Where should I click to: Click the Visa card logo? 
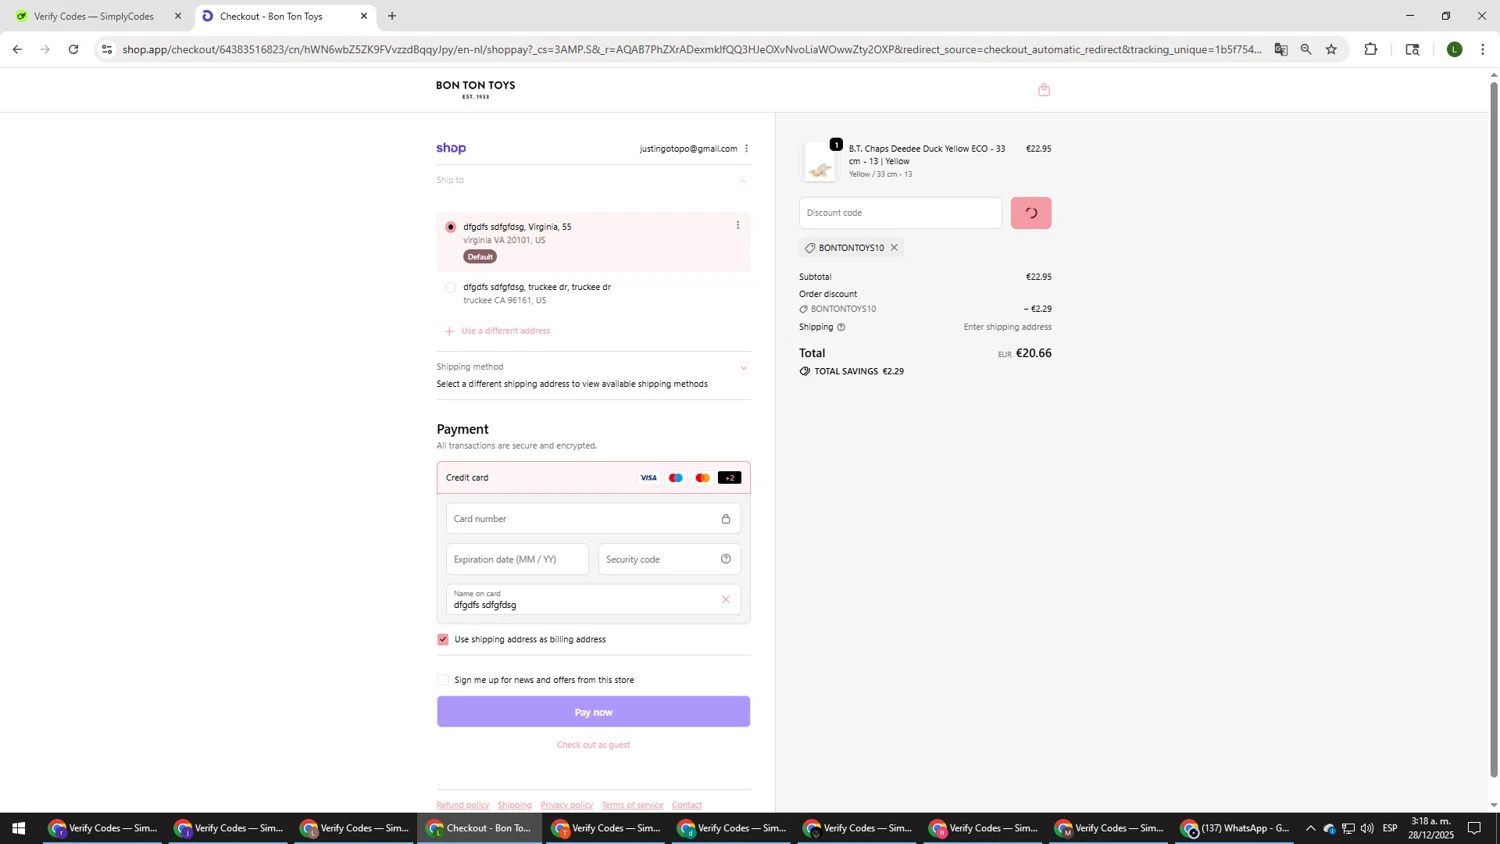(649, 478)
